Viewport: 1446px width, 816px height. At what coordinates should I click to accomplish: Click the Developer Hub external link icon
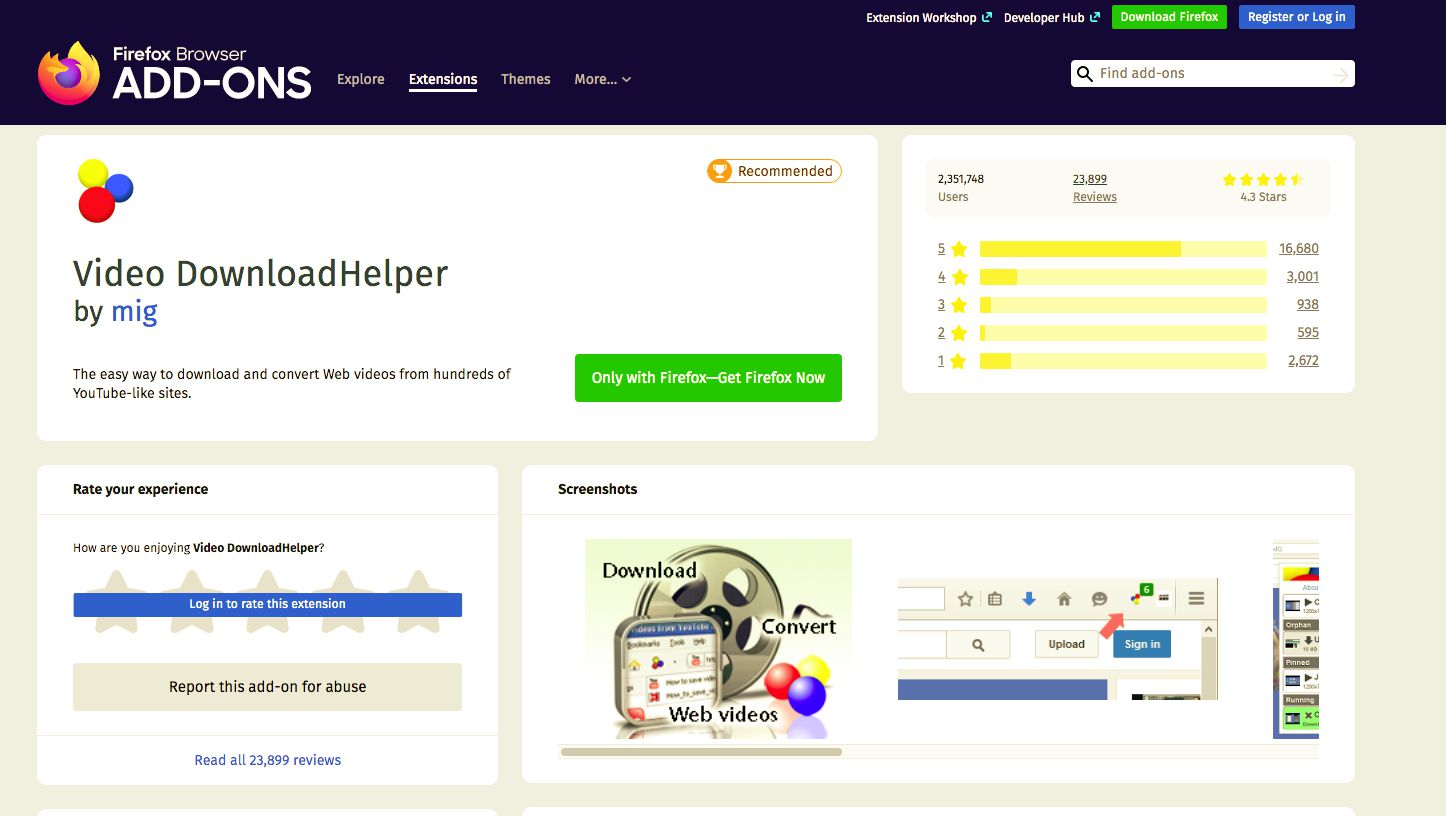click(1095, 17)
